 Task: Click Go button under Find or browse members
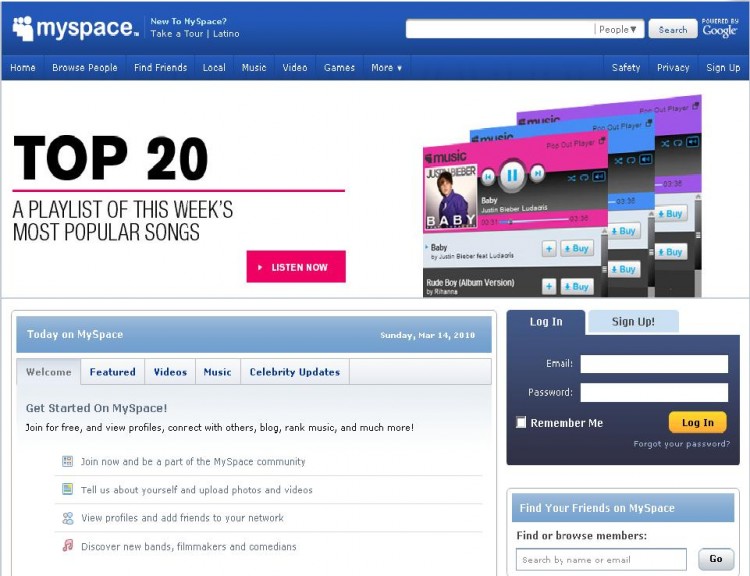pyautogui.click(x=716, y=559)
